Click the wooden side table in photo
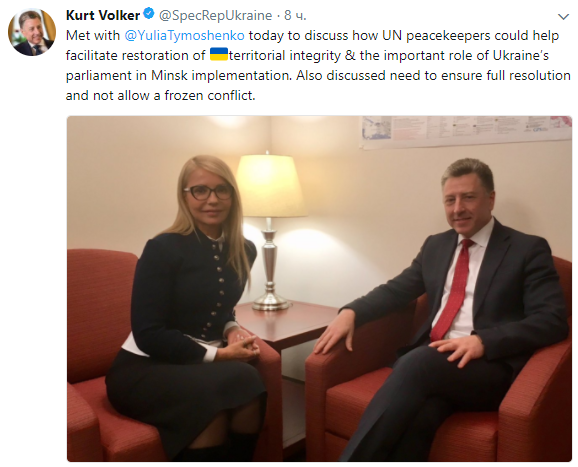The height and width of the screenshot is (467, 578). [287, 324]
